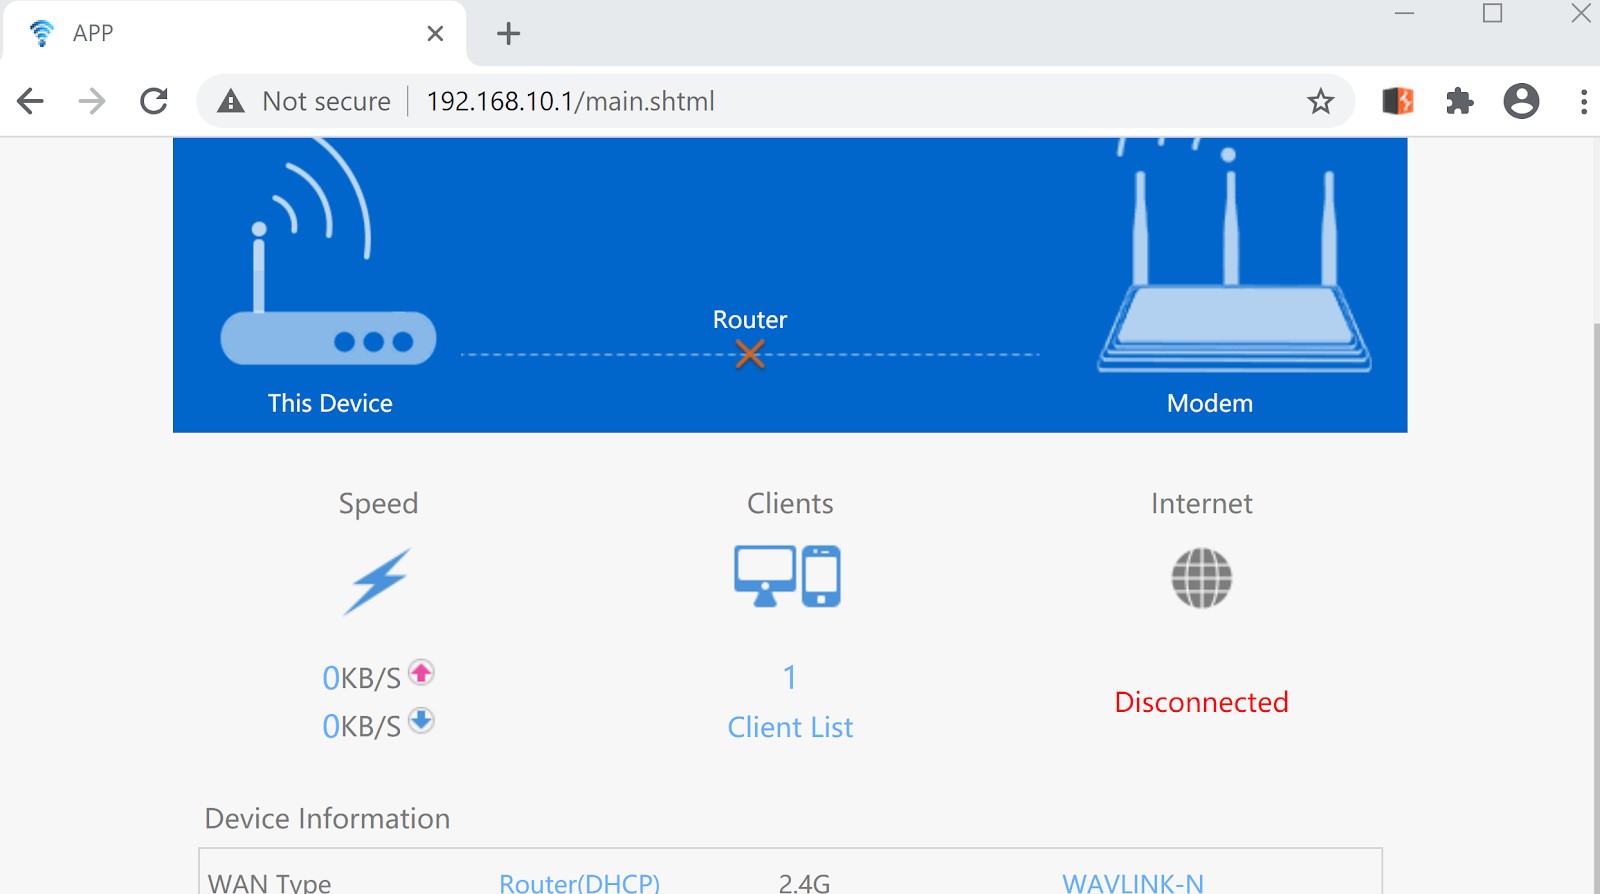The width and height of the screenshot is (1600, 894).
Task: Go forward with the browser forward arrow
Action: pos(92,101)
